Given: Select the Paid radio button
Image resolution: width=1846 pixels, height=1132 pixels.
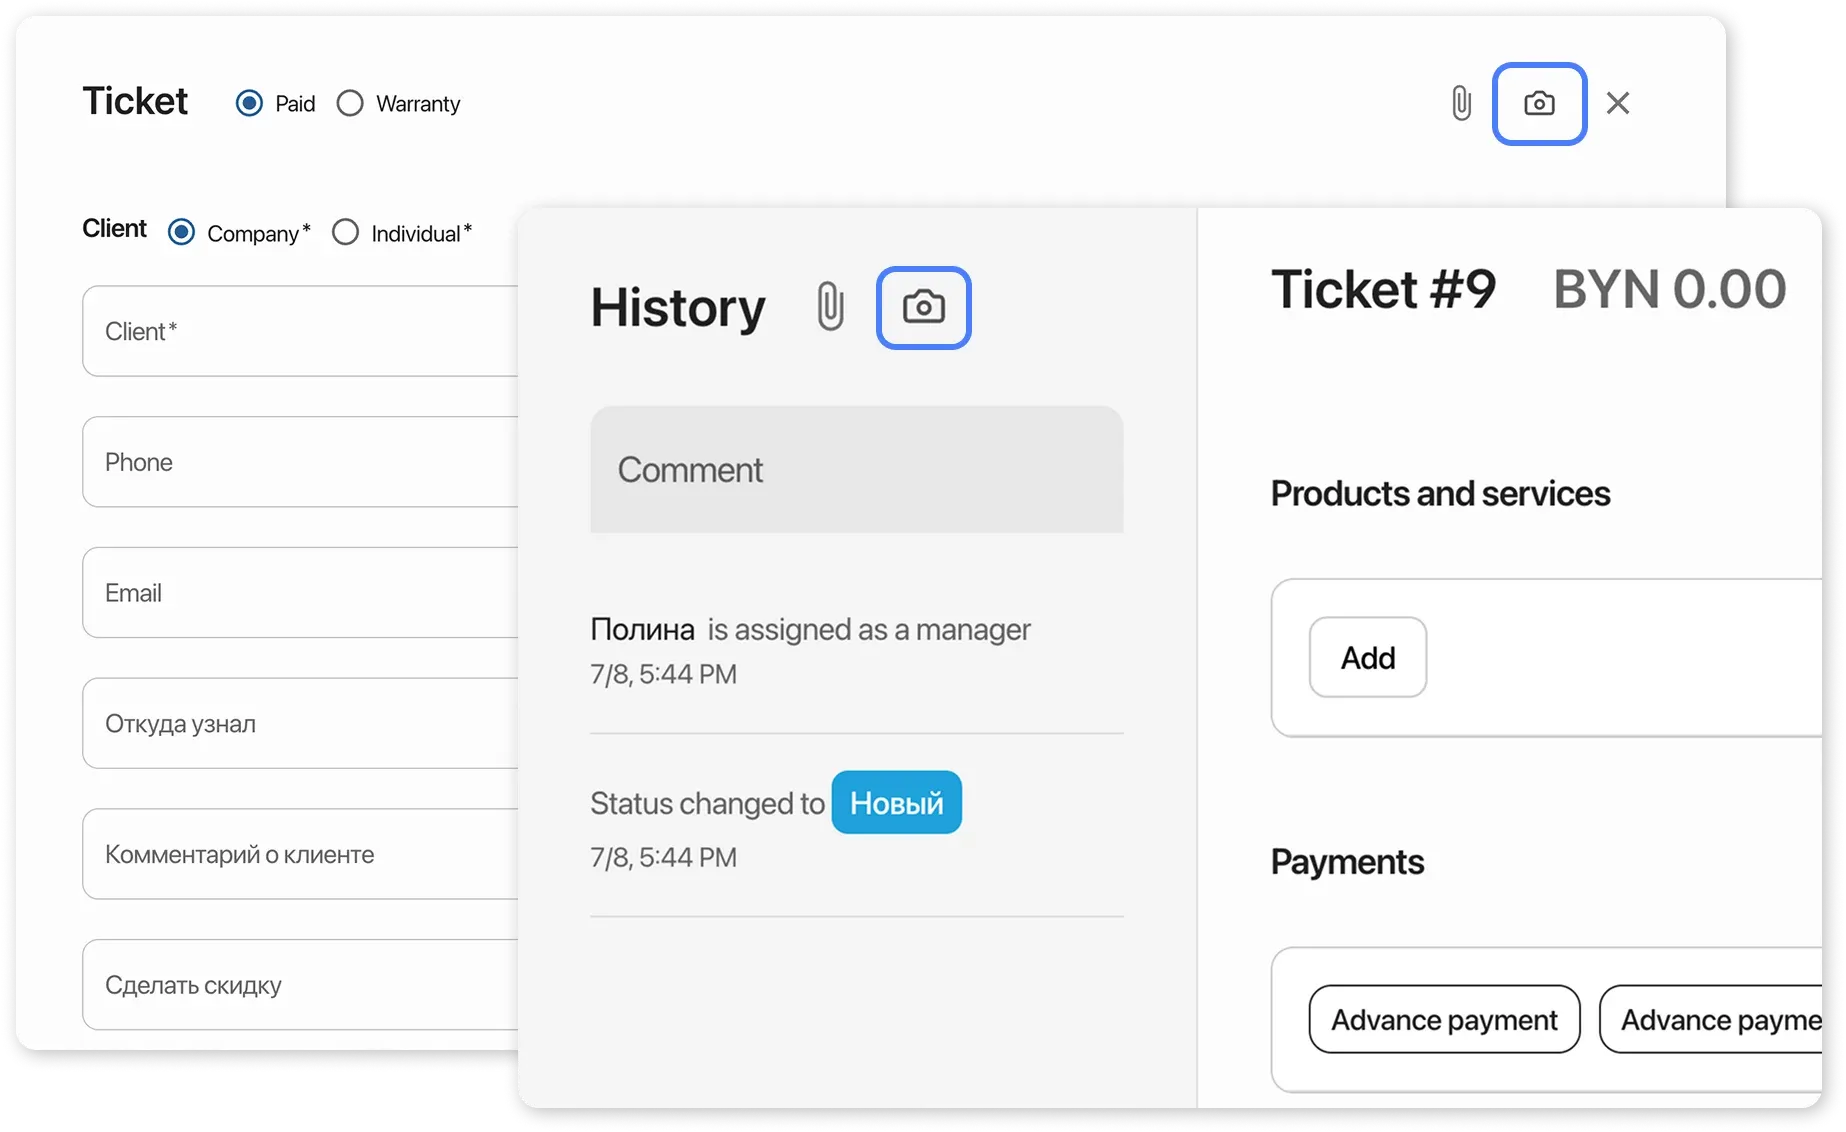Looking at the screenshot, I should [249, 103].
